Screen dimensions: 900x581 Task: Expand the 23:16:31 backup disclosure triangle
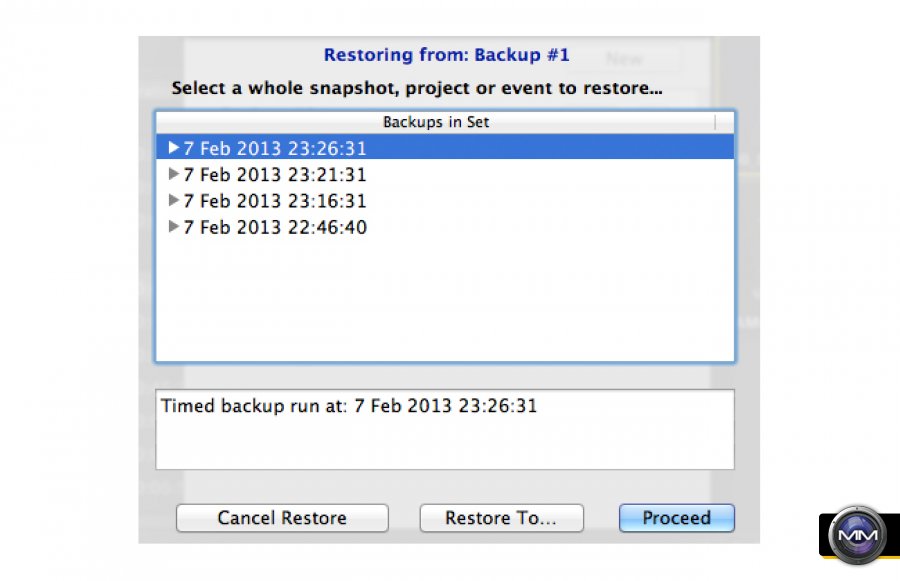(174, 201)
